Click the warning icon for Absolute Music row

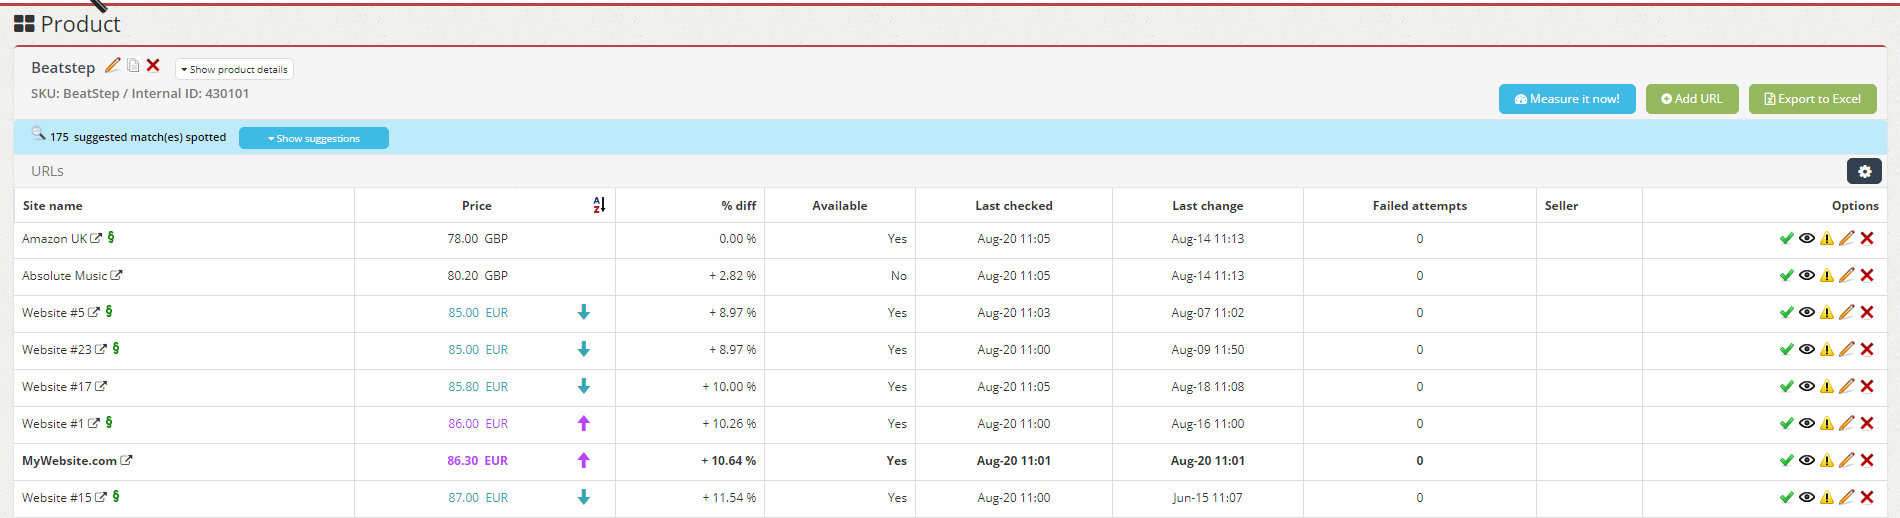pyautogui.click(x=1827, y=275)
